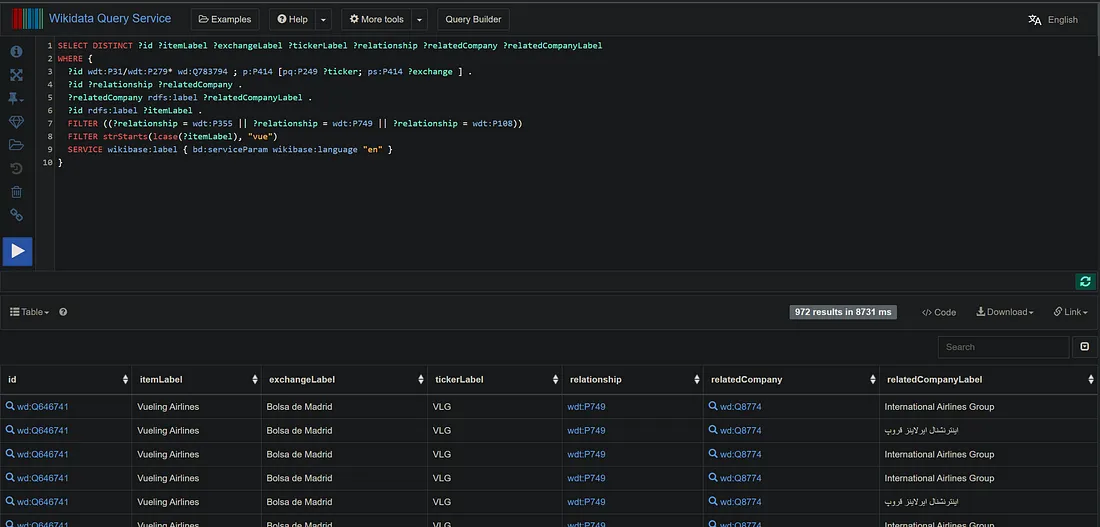Open the Query Builder
The width and height of the screenshot is (1100, 527).
point(474,20)
